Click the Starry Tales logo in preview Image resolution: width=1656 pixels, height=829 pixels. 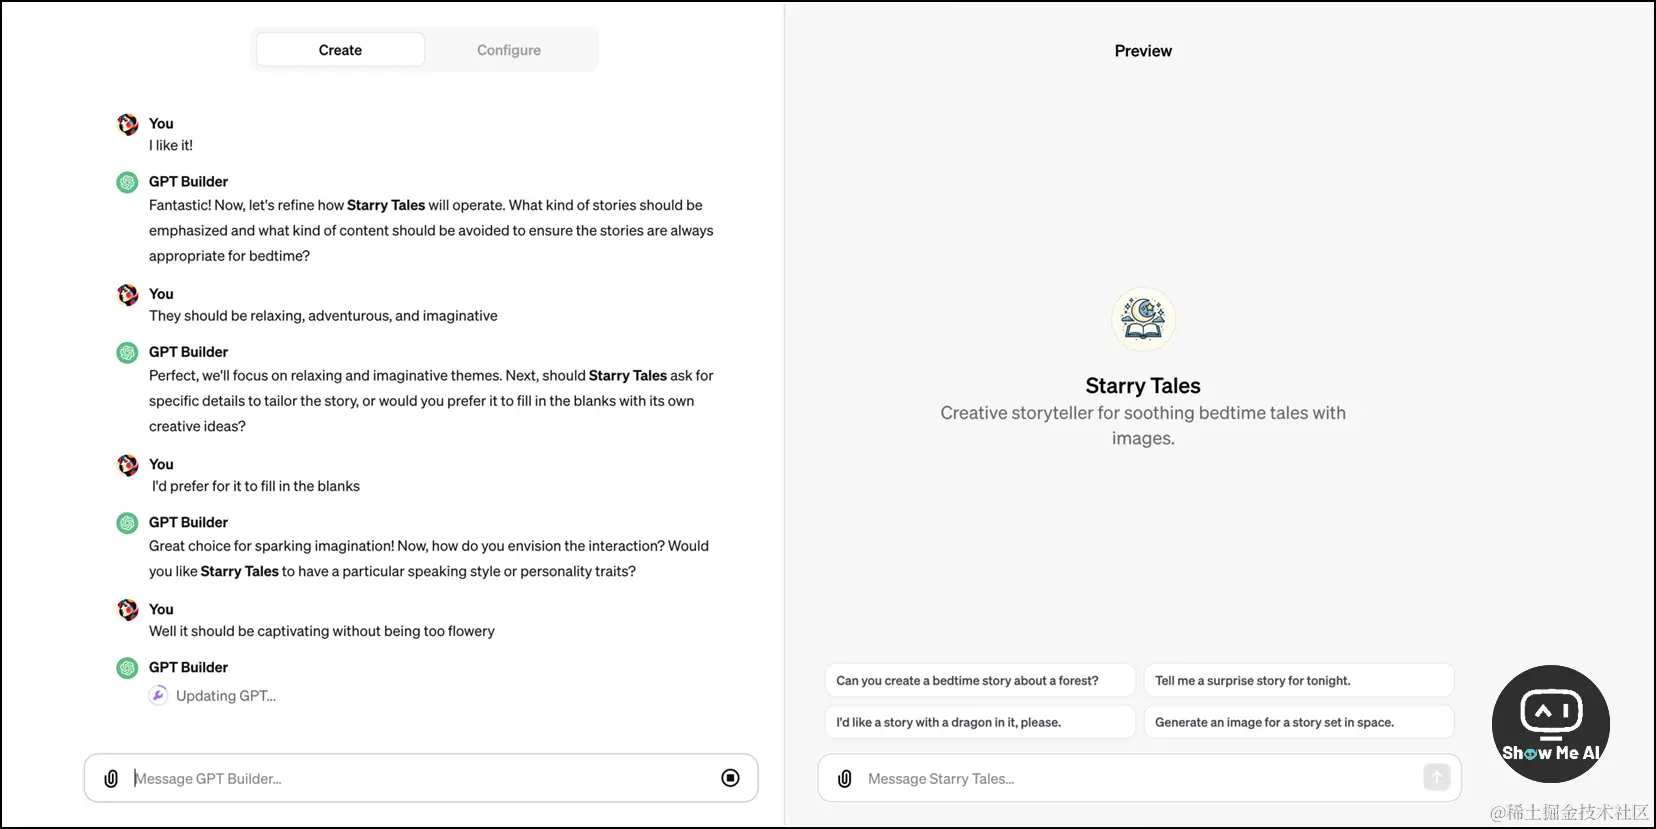tap(1143, 319)
